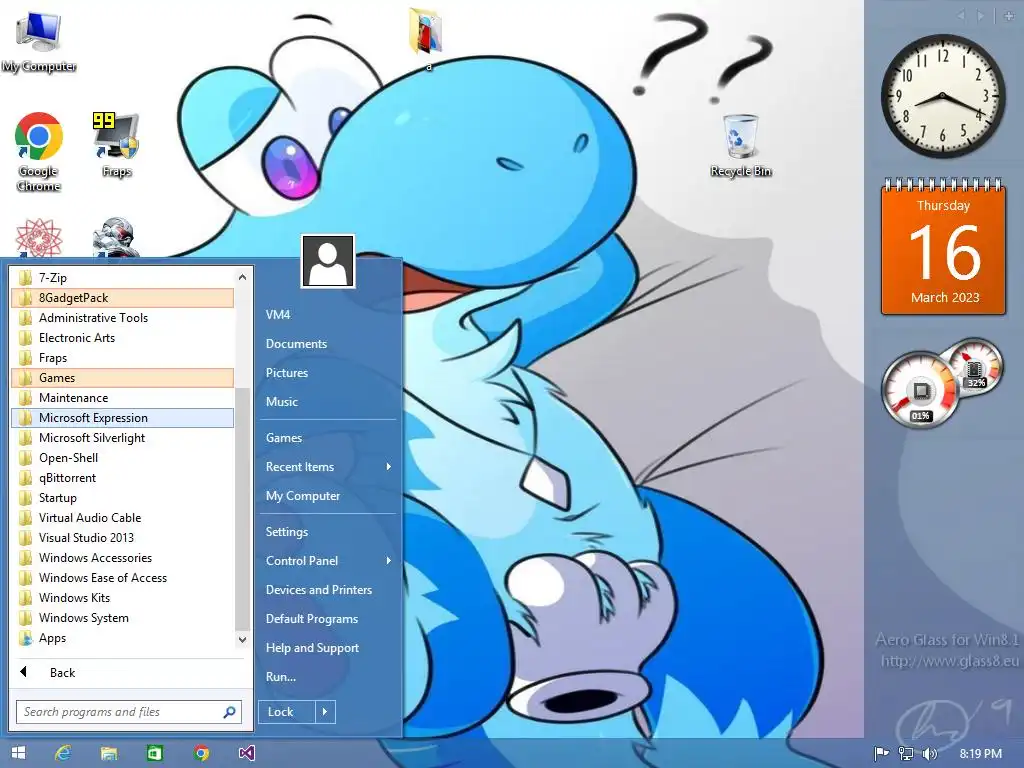Expand the 7-Zip folder

point(122,278)
